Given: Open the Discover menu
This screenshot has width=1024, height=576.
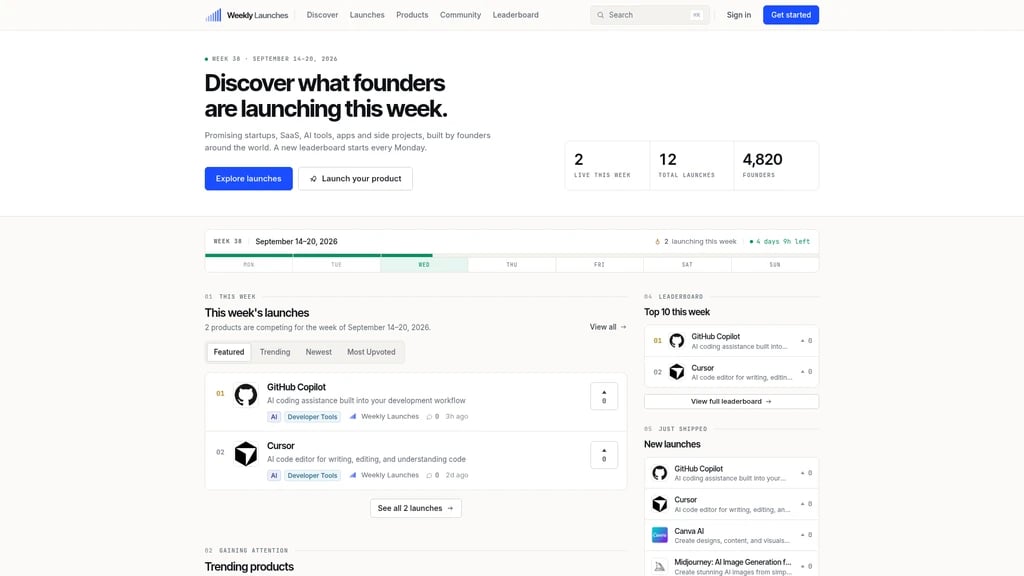Looking at the screenshot, I should [x=323, y=15].
